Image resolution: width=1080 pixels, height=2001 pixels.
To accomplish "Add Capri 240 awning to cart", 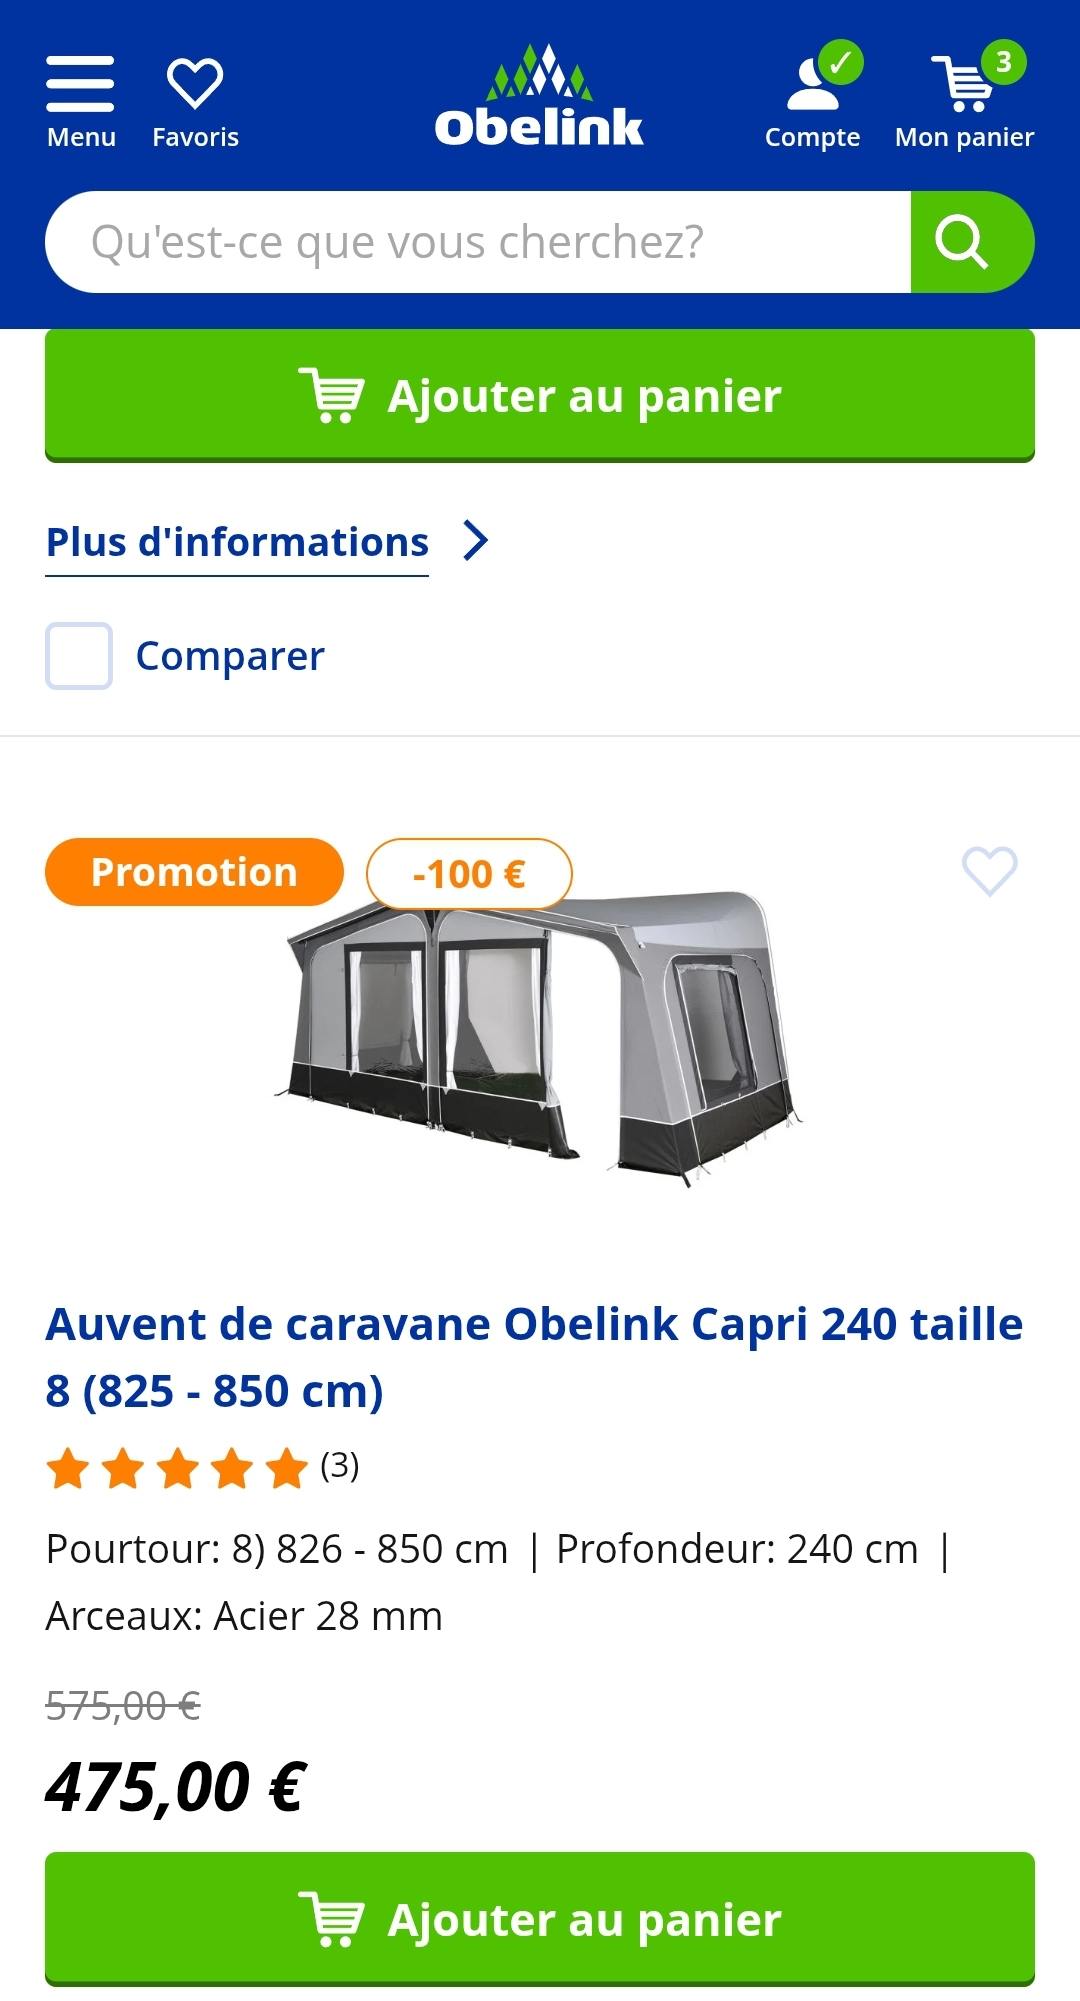I will coord(540,1918).
